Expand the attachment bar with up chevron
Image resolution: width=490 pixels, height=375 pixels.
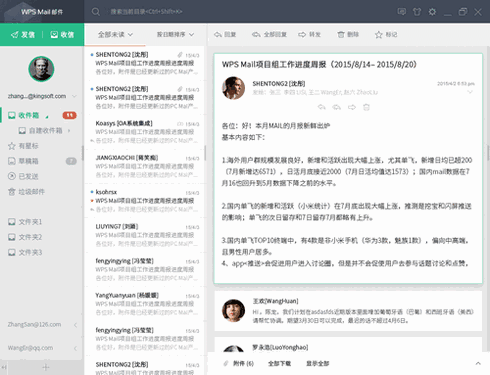point(478,364)
